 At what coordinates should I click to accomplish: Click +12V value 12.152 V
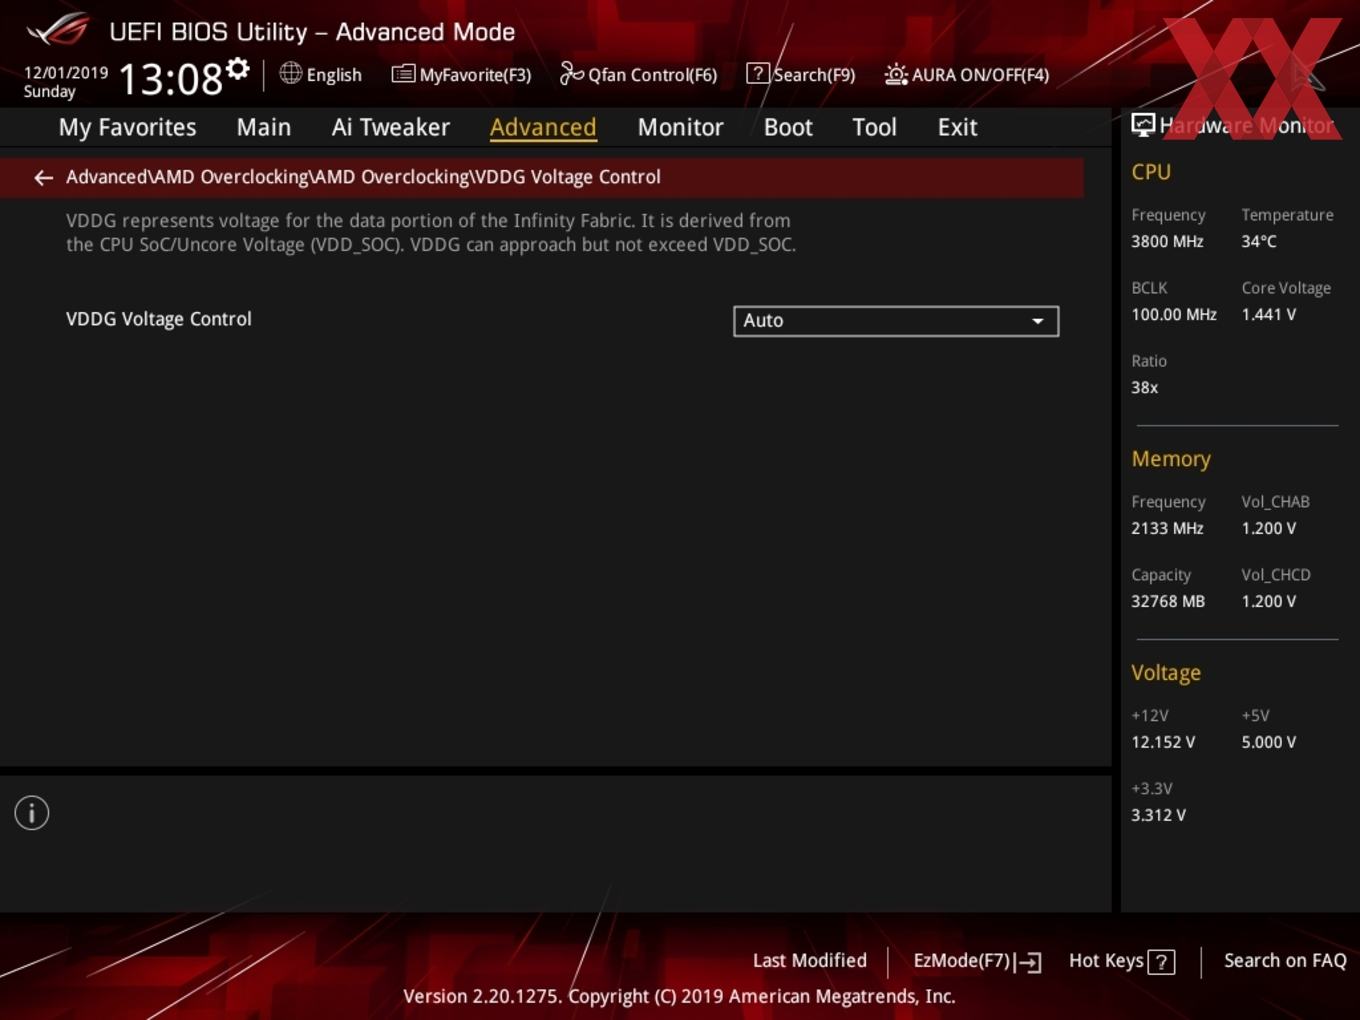(x=1163, y=742)
